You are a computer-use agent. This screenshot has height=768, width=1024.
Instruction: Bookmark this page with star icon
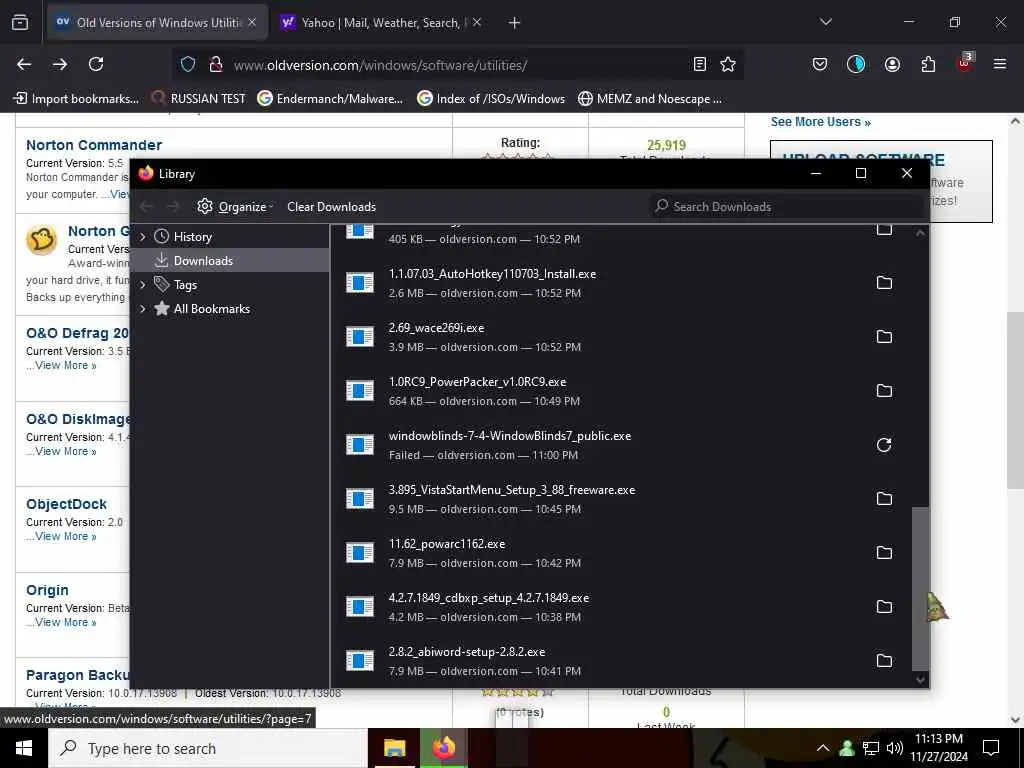(x=728, y=64)
